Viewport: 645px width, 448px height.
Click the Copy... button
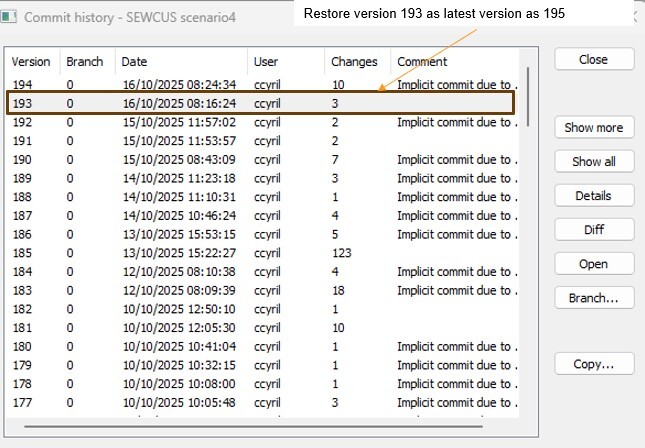[x=593, y=364]
